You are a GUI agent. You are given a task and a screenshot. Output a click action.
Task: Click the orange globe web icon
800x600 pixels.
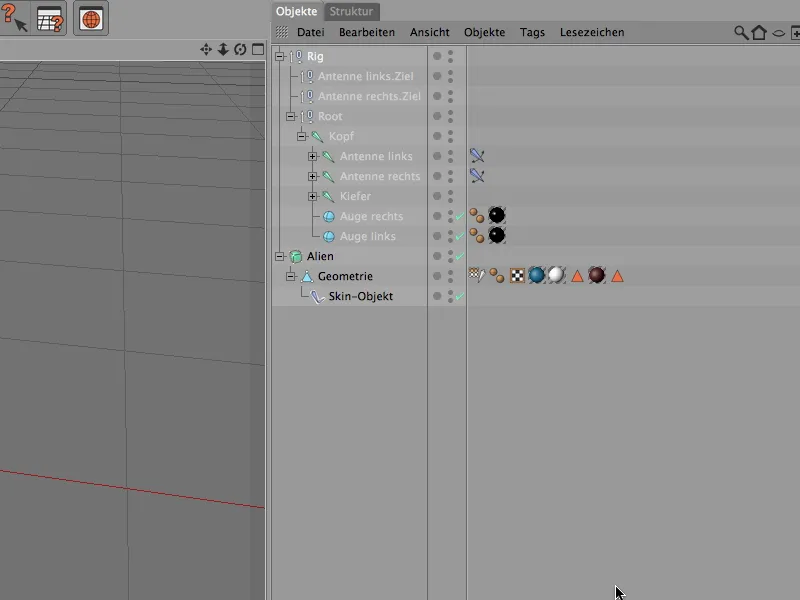click(91, 19)
